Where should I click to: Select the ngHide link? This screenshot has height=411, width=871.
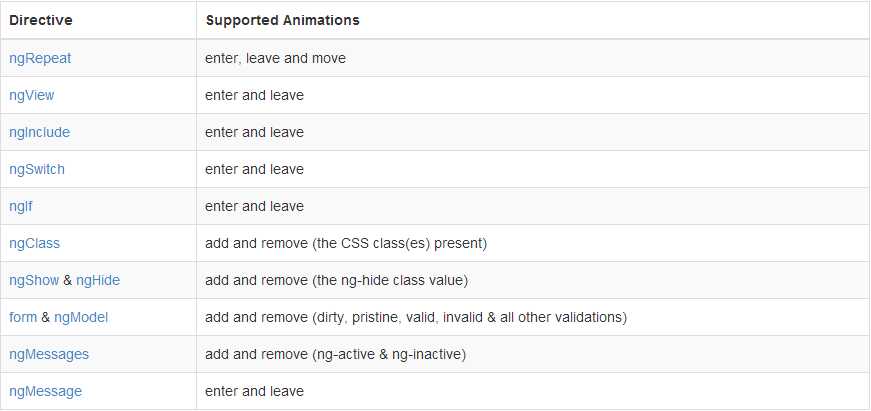(x=98, y=280)
